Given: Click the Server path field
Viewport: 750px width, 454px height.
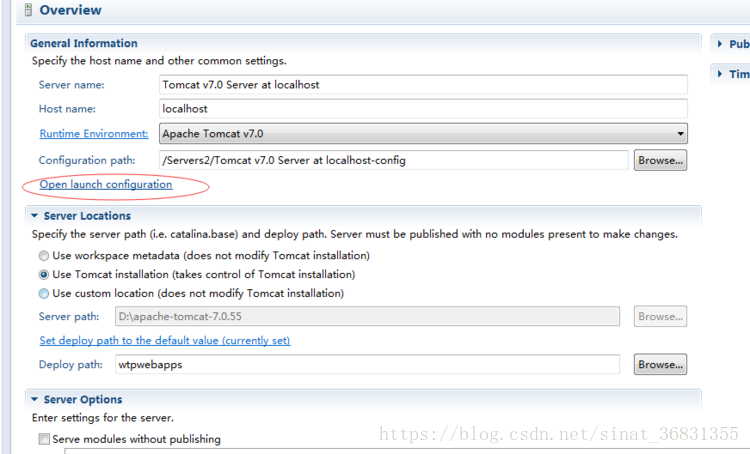Looking at the screenshot, I should pyautogui.click(x=367, y=316).
